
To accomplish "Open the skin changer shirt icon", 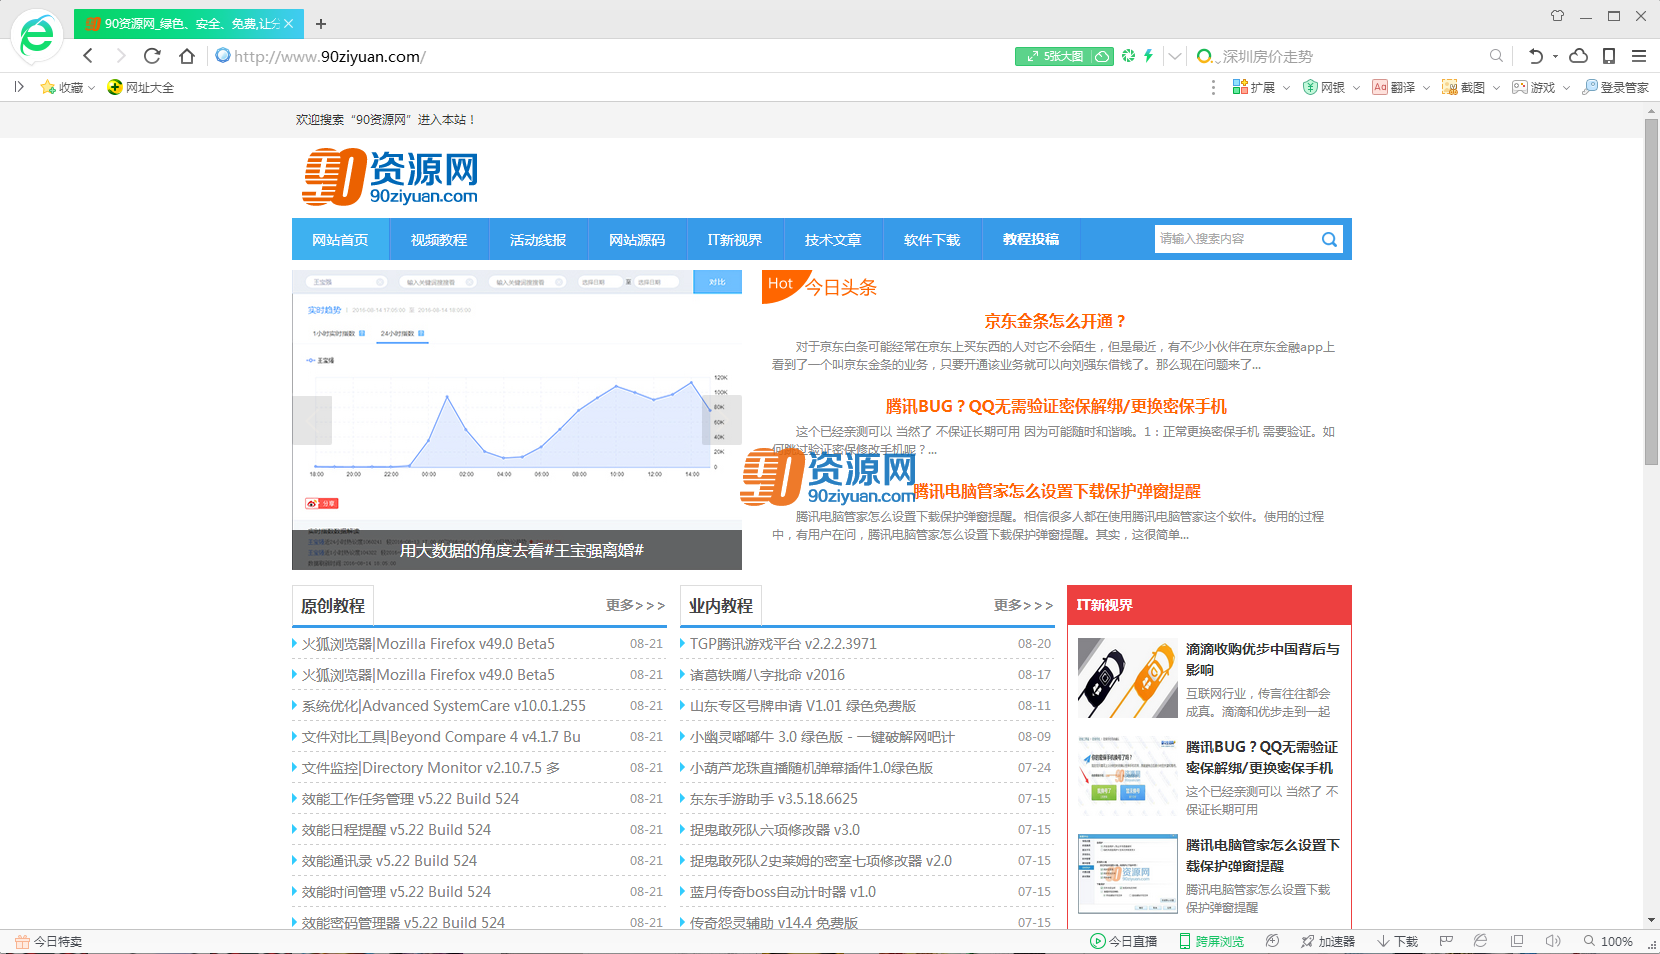I will [1557, 16].
